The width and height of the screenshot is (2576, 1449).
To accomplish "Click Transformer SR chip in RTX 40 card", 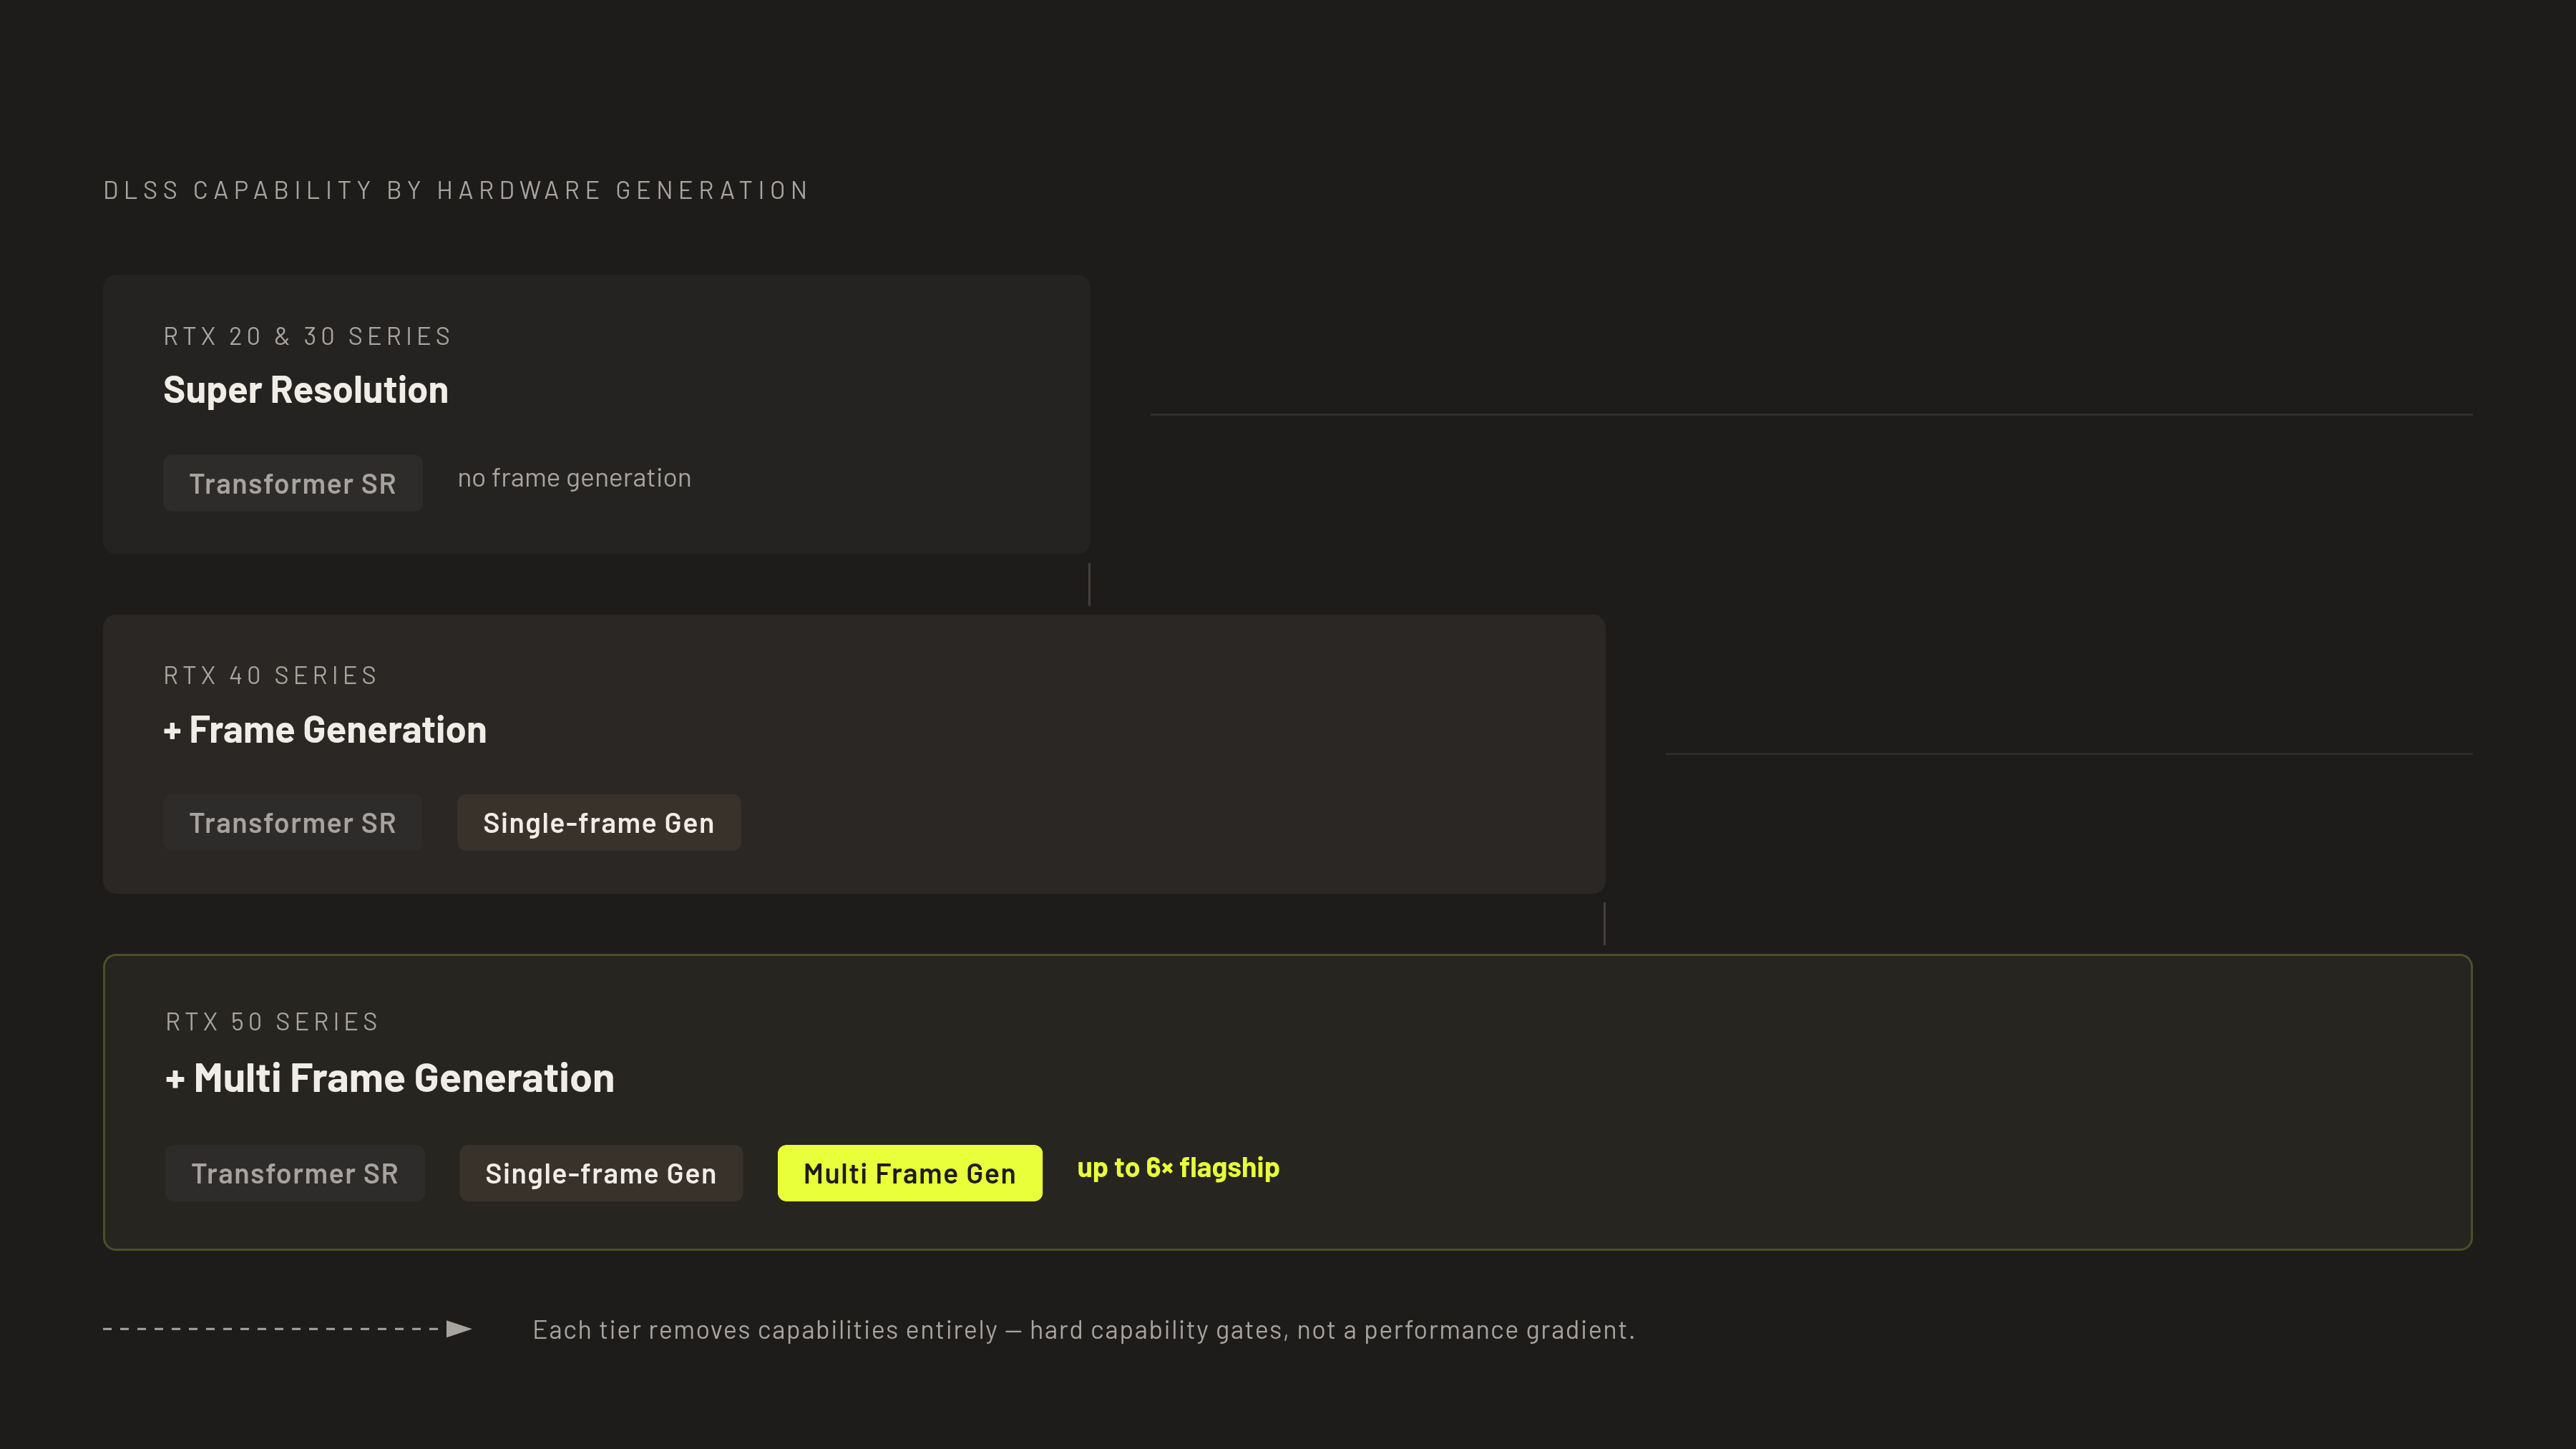I will tap(293, 823).
